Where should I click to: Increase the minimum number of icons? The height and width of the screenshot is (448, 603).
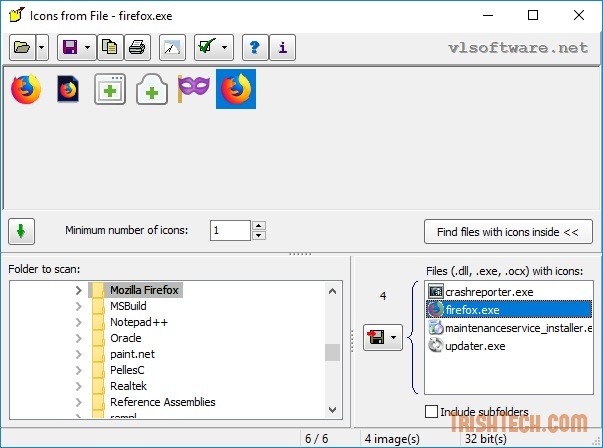(259, 226)
